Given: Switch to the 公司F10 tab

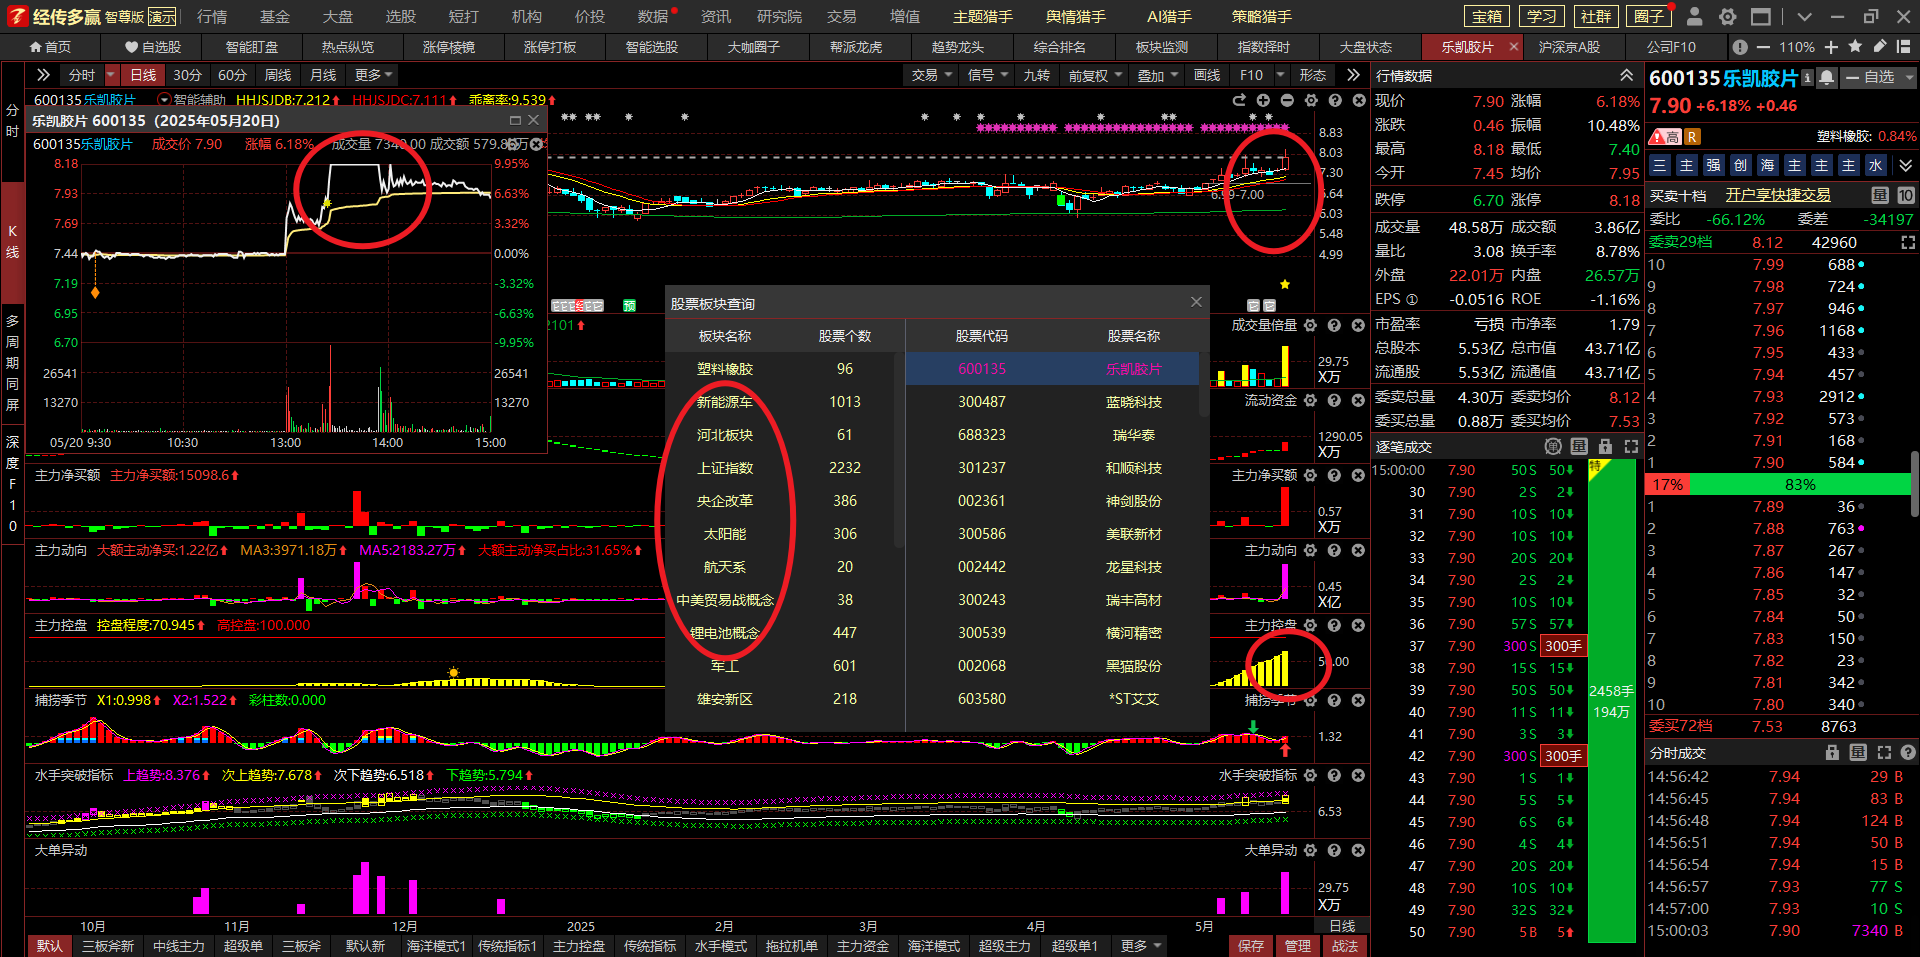Looking at the screenshot, I should tap(1671, 47).
